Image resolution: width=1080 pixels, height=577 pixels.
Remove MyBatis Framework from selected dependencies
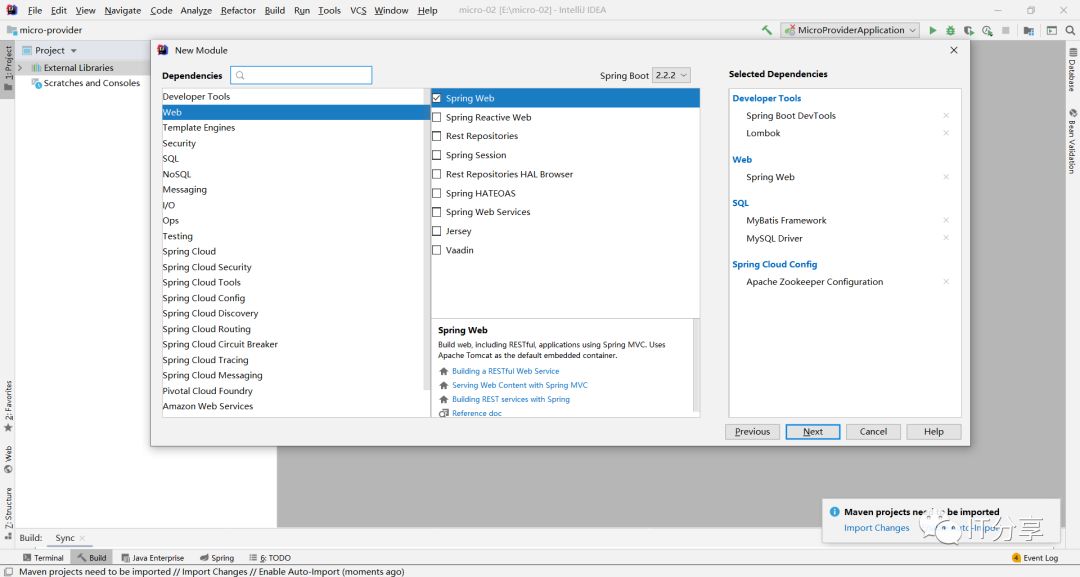click(x=946, y=220)
